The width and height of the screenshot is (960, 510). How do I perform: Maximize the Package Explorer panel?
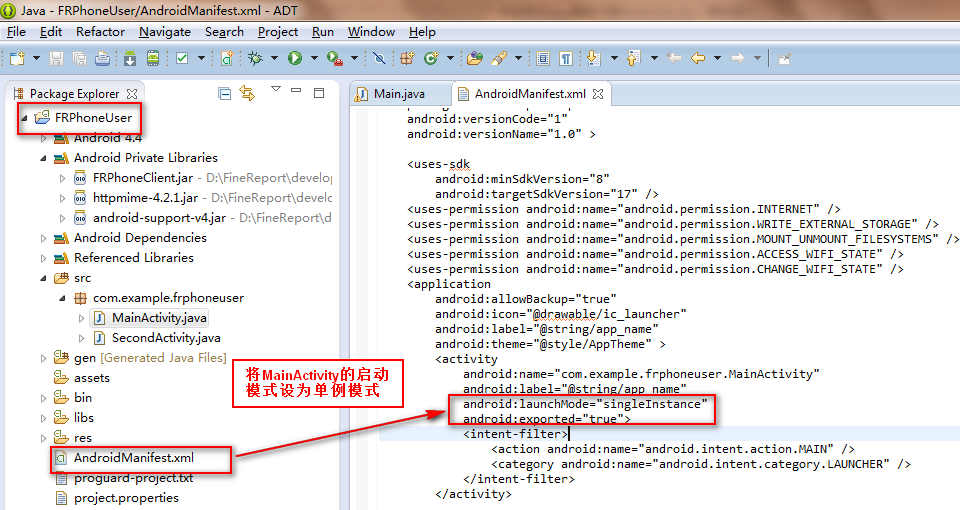(319, 93)
